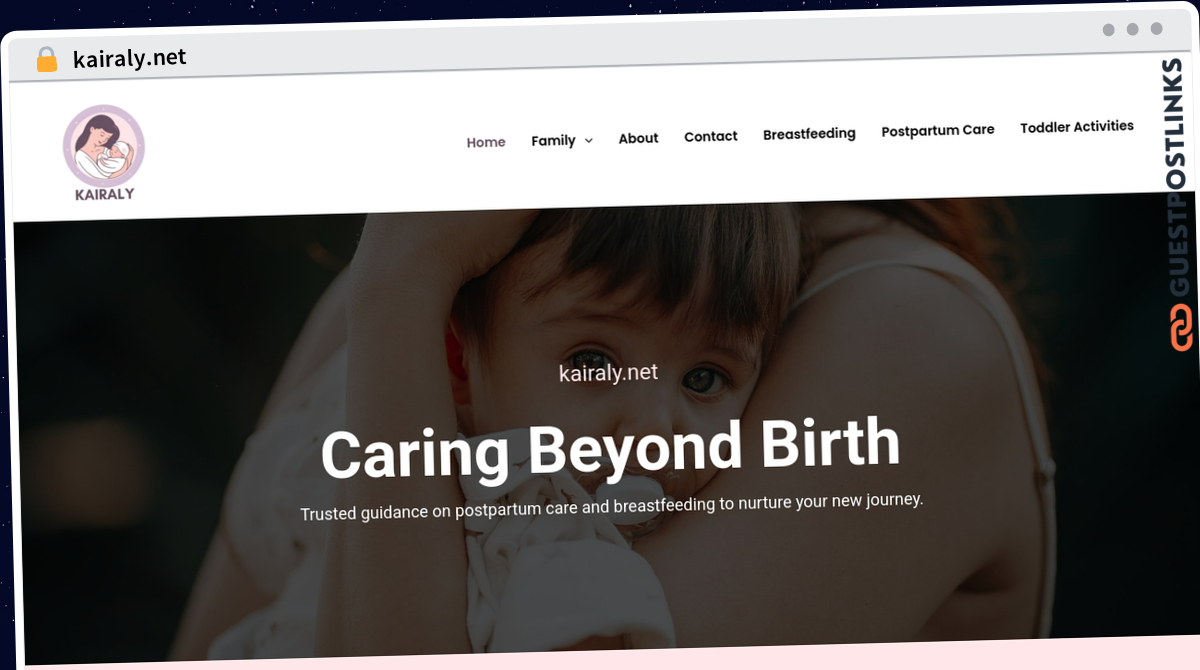Open the Home menu item

486,142
